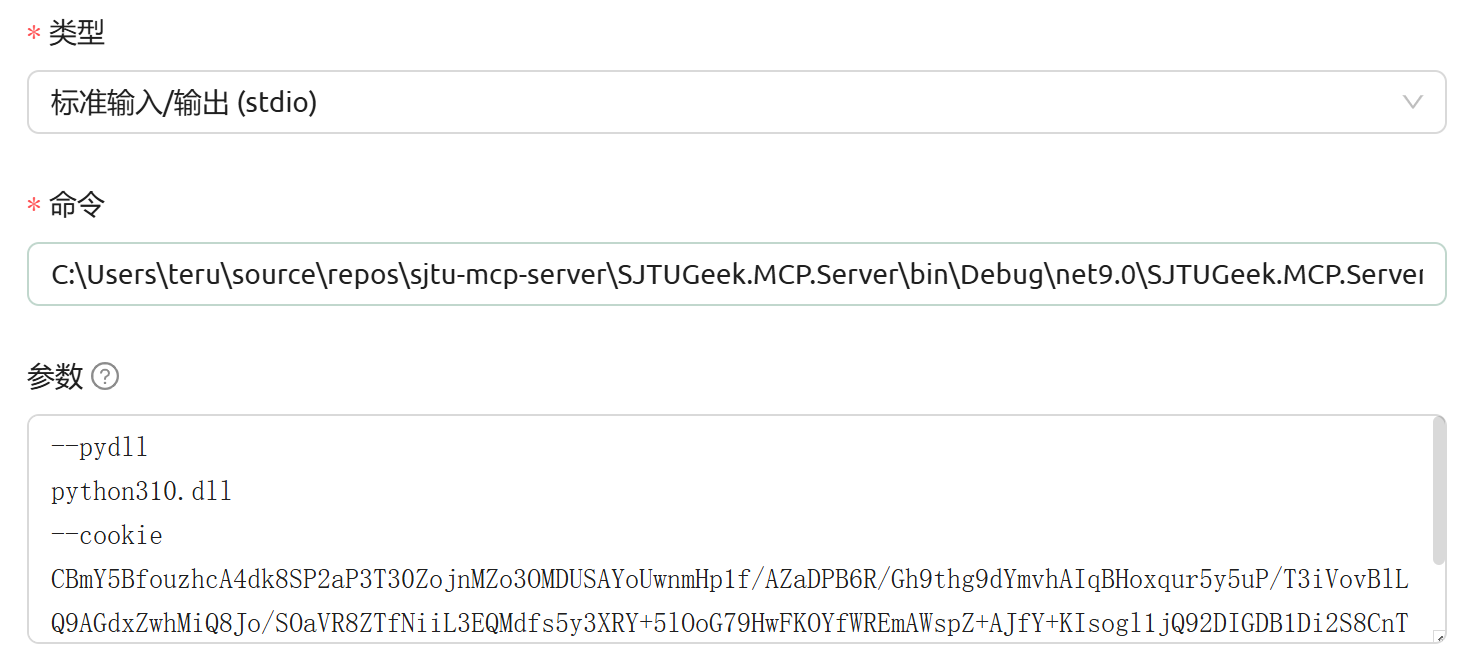The width and height of the screenshot is (1469, 665).
Task: Click the red asterisk before 命令
Action: pyautogui.click(x=32, y=204)
